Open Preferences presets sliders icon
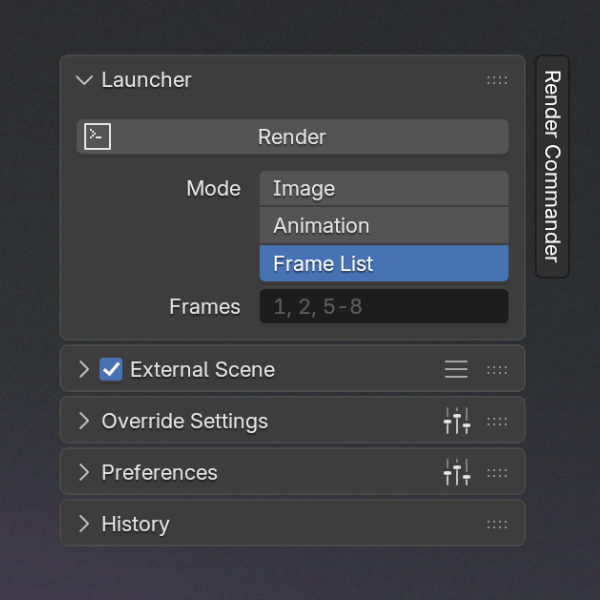This screenshot has width=600, height=600. coord(456,472)
